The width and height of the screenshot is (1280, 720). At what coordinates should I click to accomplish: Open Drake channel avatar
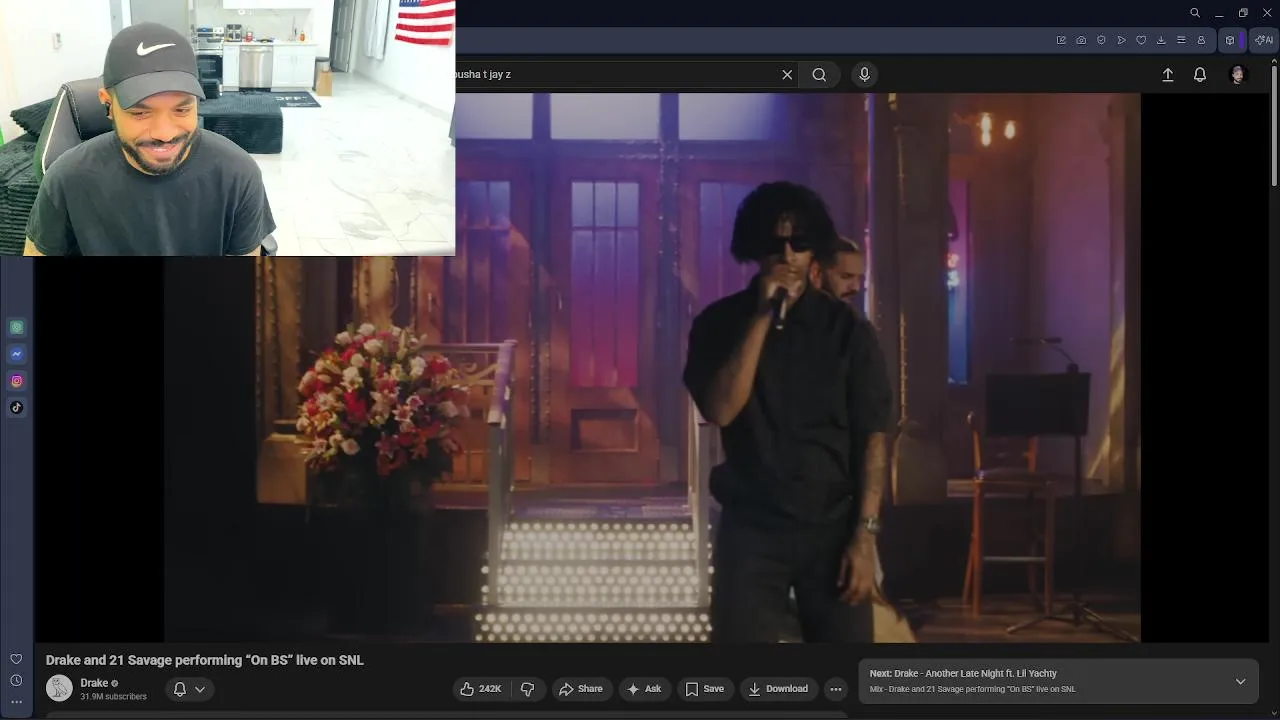click(59, 688)
